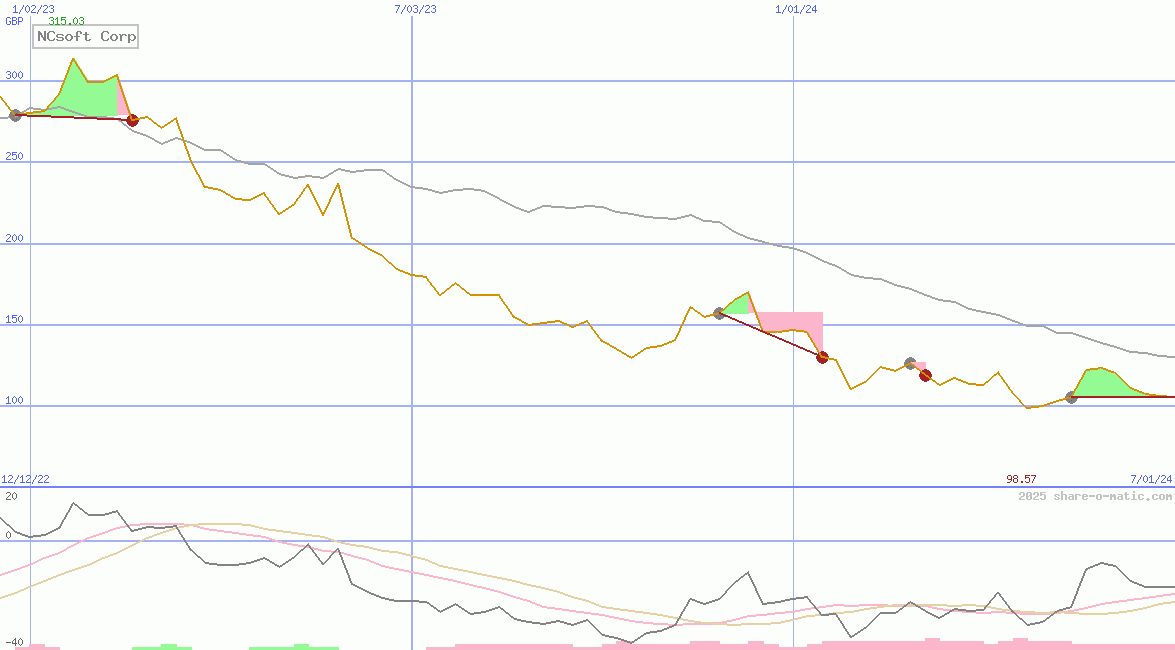Click the GBP currency label

[x=14, y=21]
